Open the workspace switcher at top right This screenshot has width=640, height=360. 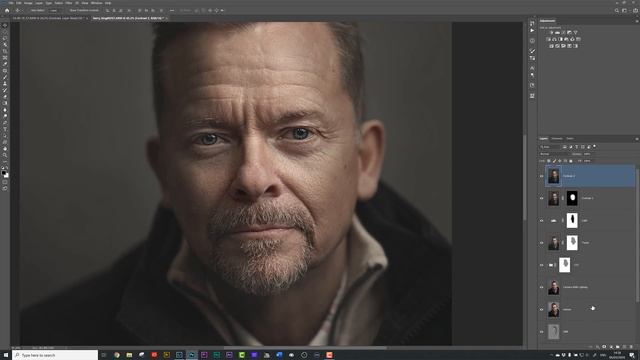point(624,11)
